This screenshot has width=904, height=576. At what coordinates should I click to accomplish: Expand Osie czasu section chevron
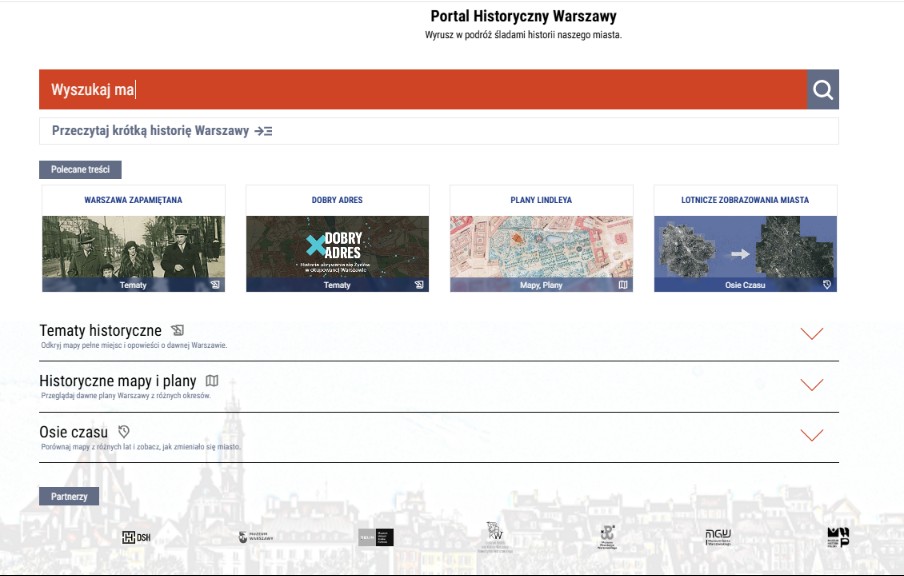812,435
